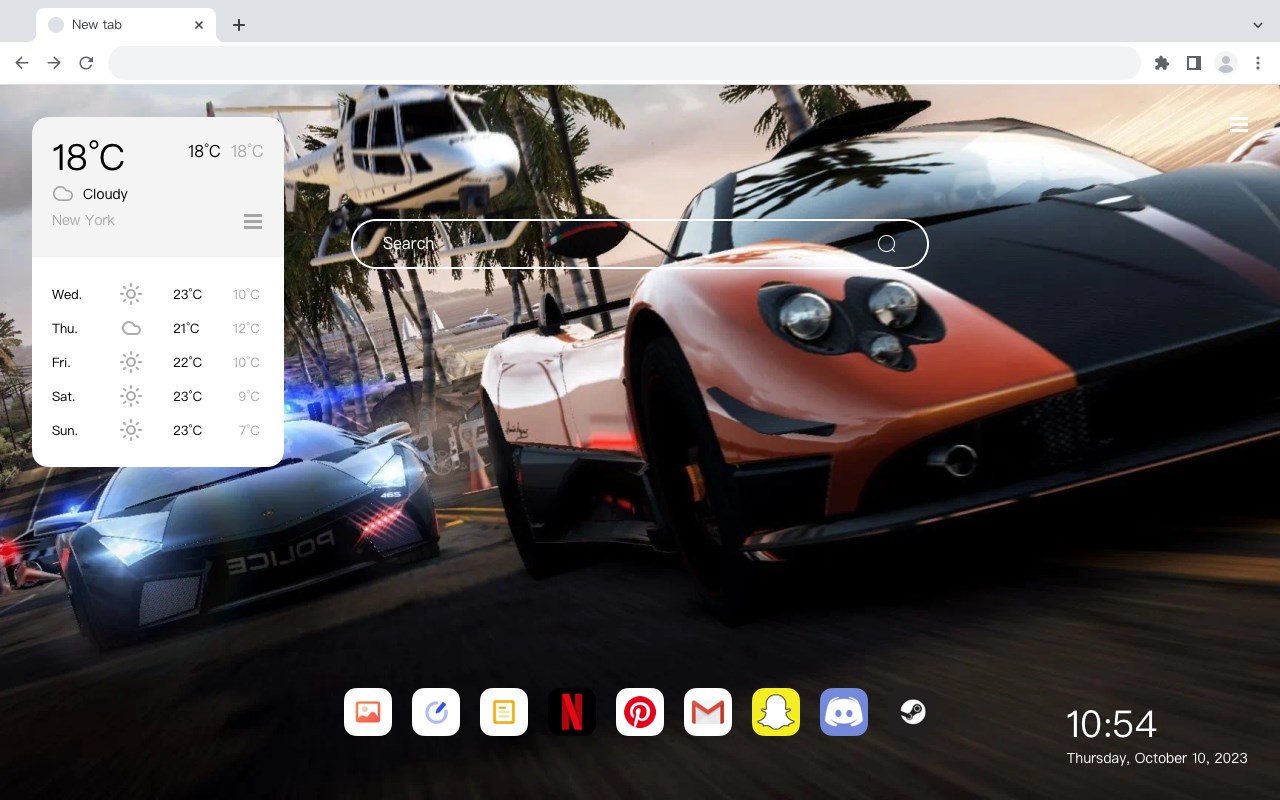This screenshot has height=800, width=1280.
Task: Open the yellow notes dock shortcut
Action: tap(504, 712)
